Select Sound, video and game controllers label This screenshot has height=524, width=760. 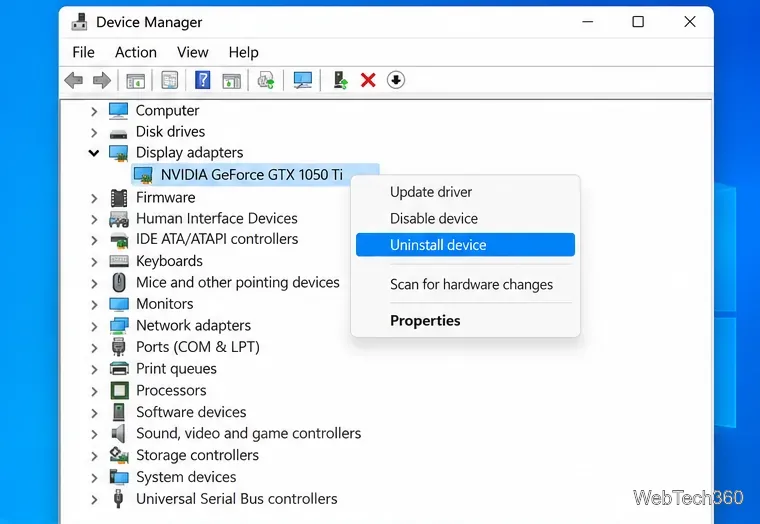pos(249,433)
